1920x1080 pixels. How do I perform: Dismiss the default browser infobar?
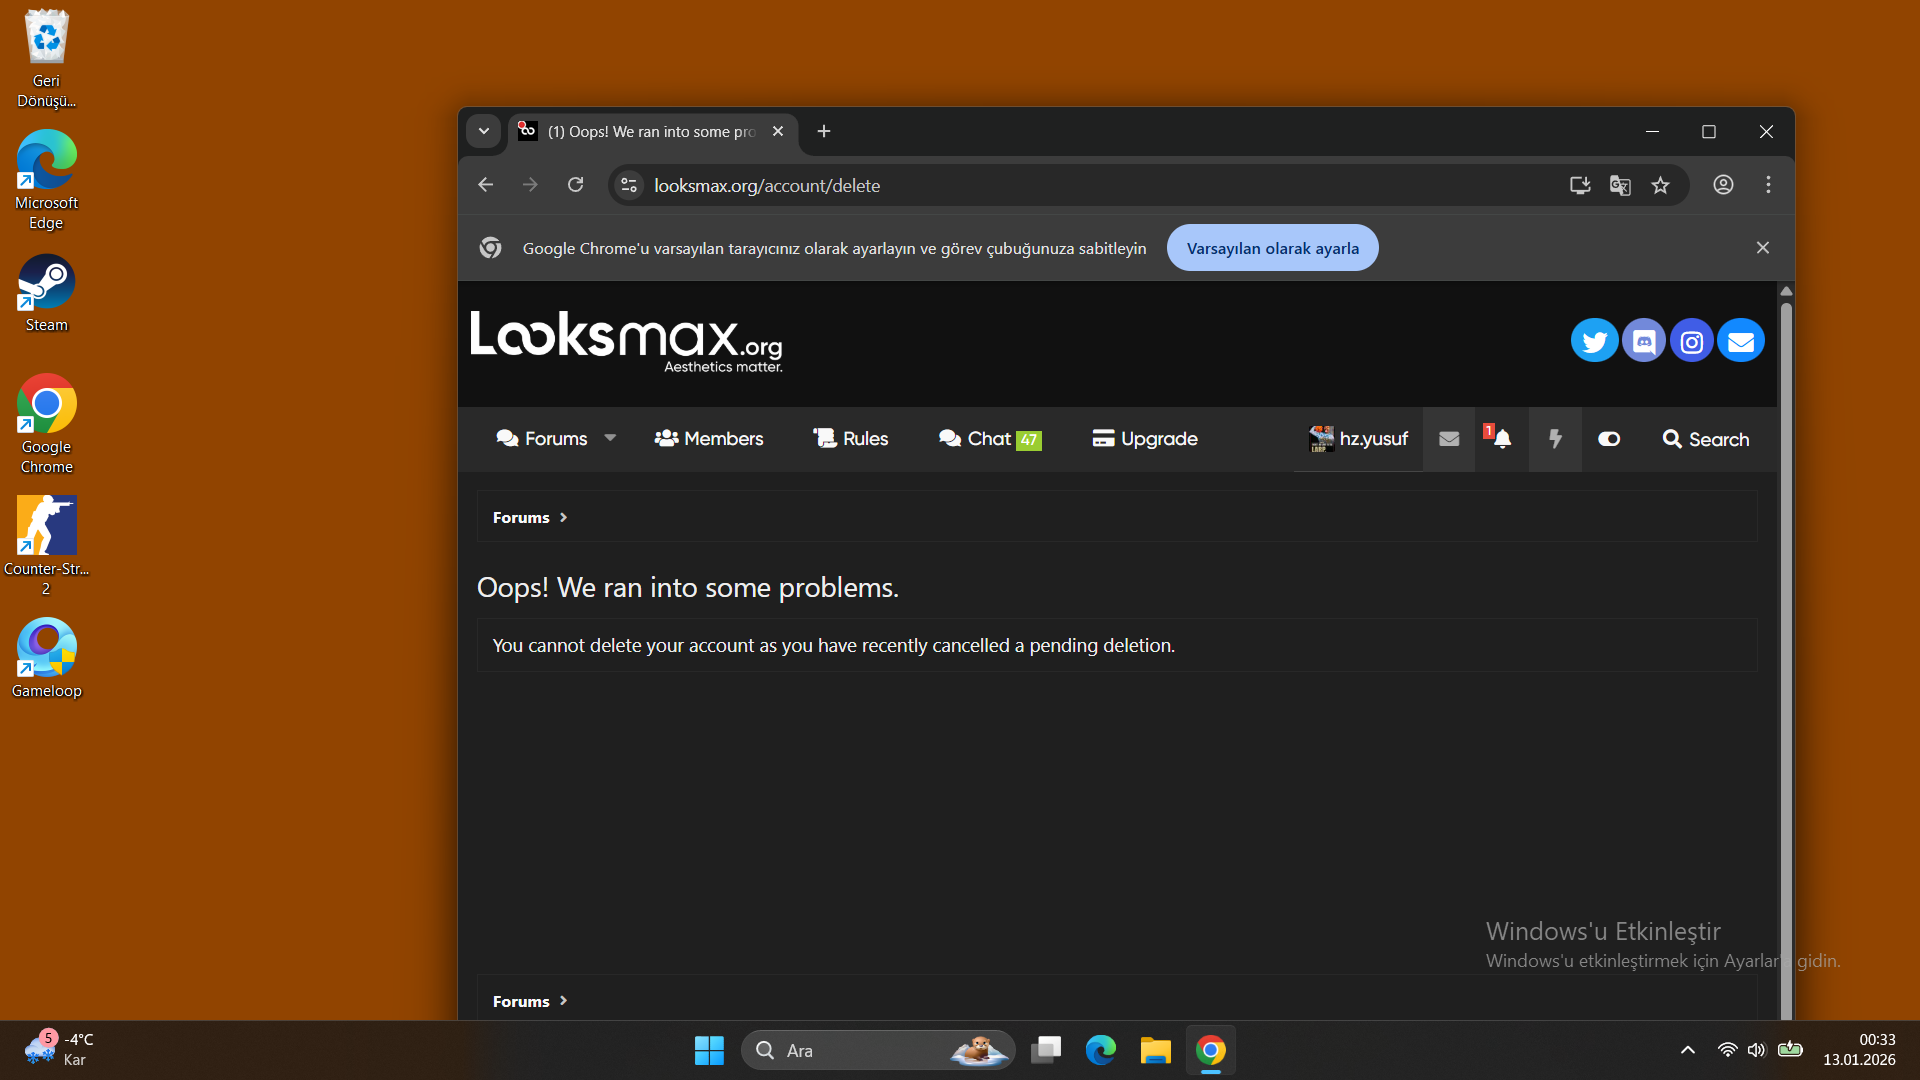click(x=1763, y=248)
